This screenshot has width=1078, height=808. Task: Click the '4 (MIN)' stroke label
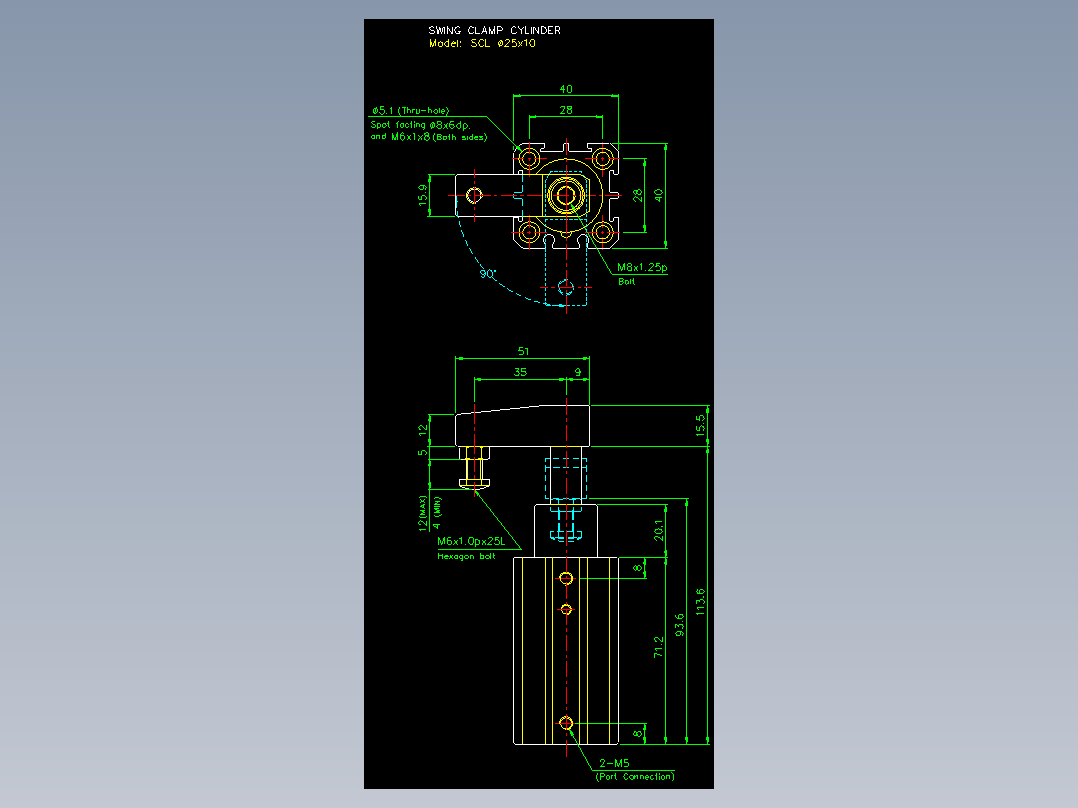pyautogui.click(x=437, y=513)
